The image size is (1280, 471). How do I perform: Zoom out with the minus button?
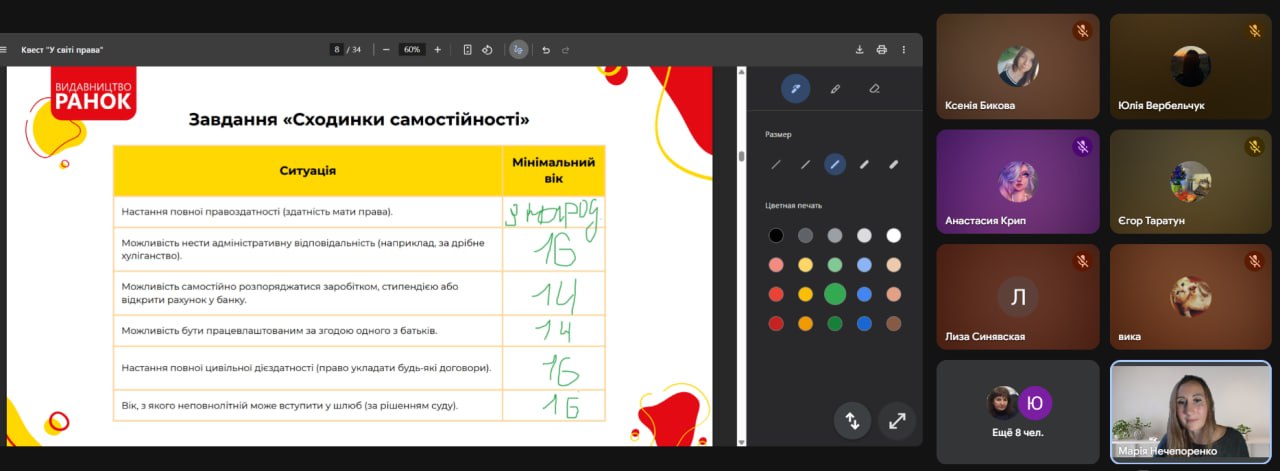pyautogui.click(x=386, y=50)
